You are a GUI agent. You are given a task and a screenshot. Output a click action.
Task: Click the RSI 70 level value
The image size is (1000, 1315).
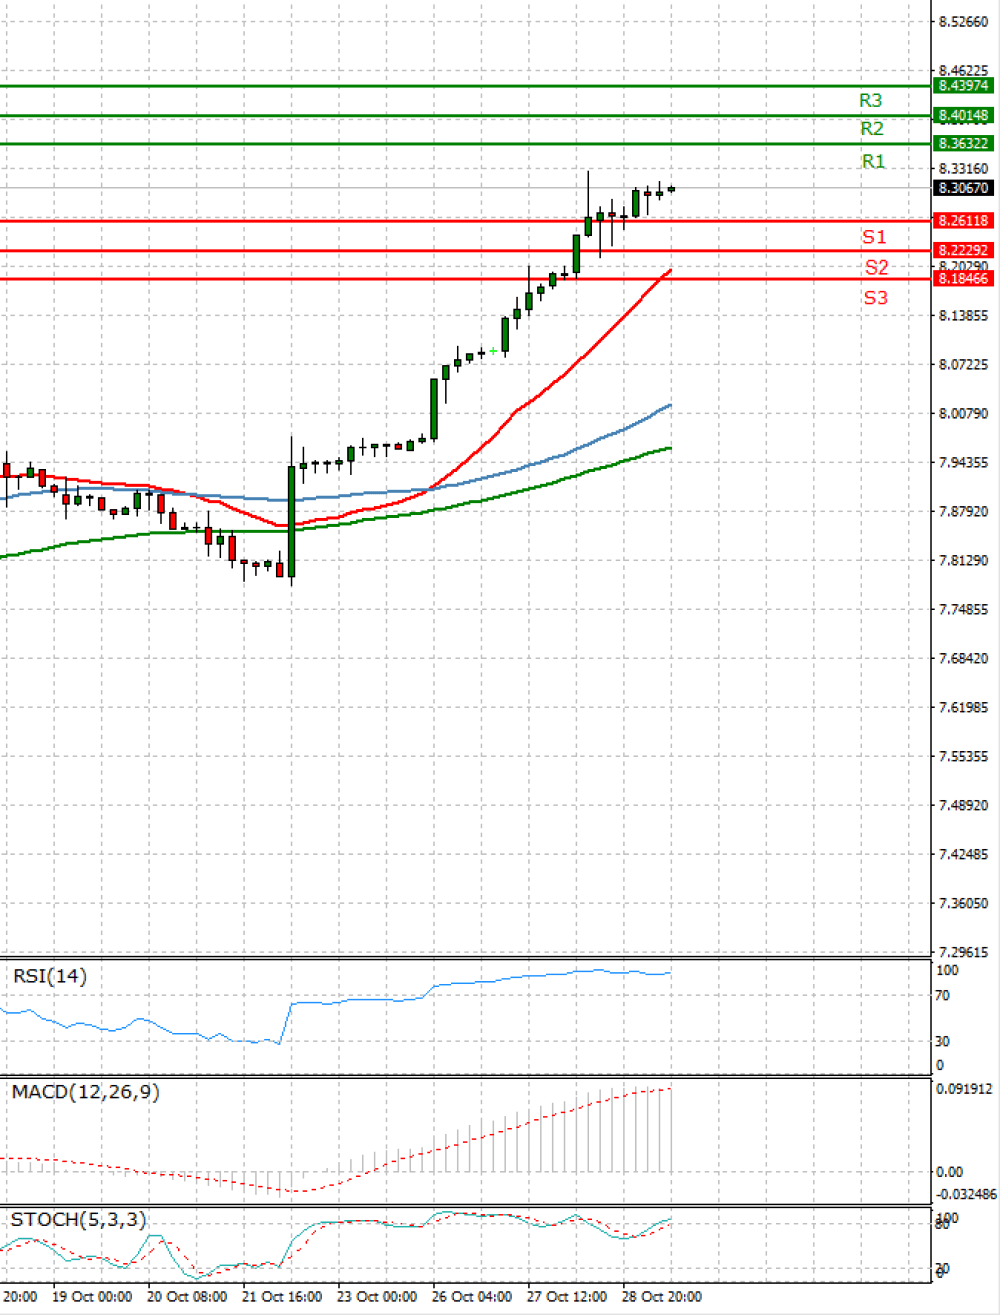[943, 995]
